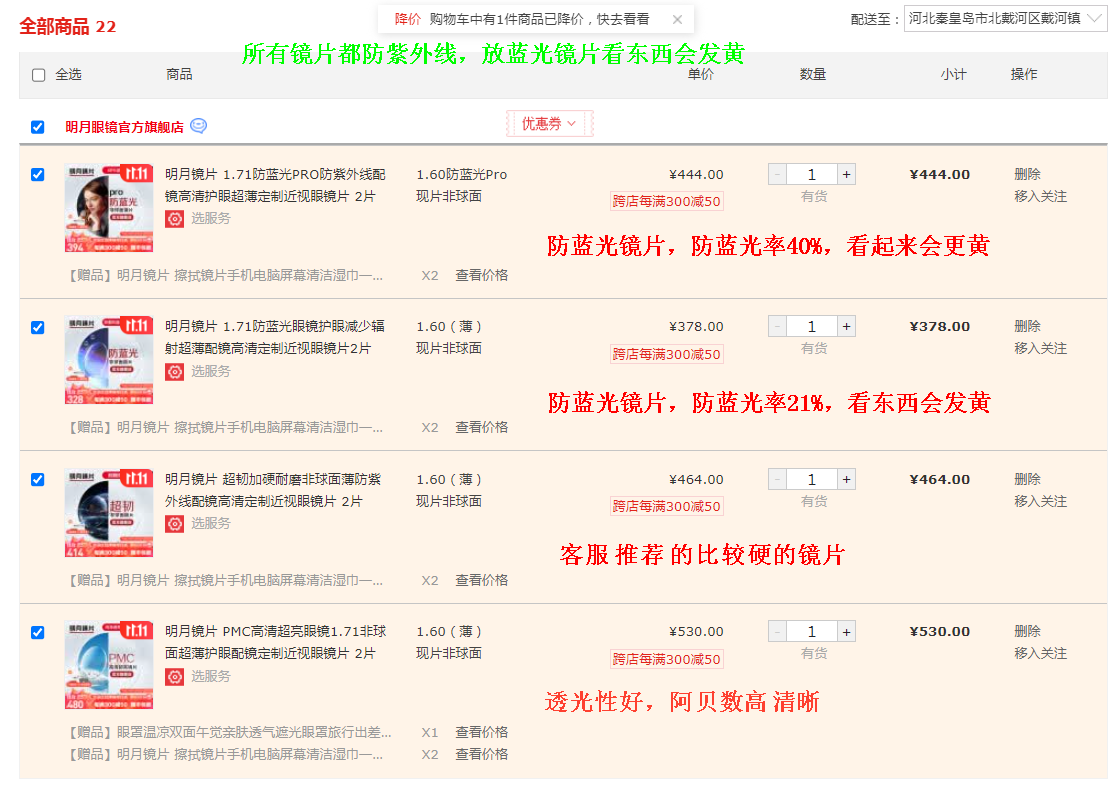
Task: Move the ¥530.00 item to 关注
Action: click(1040, 654)
